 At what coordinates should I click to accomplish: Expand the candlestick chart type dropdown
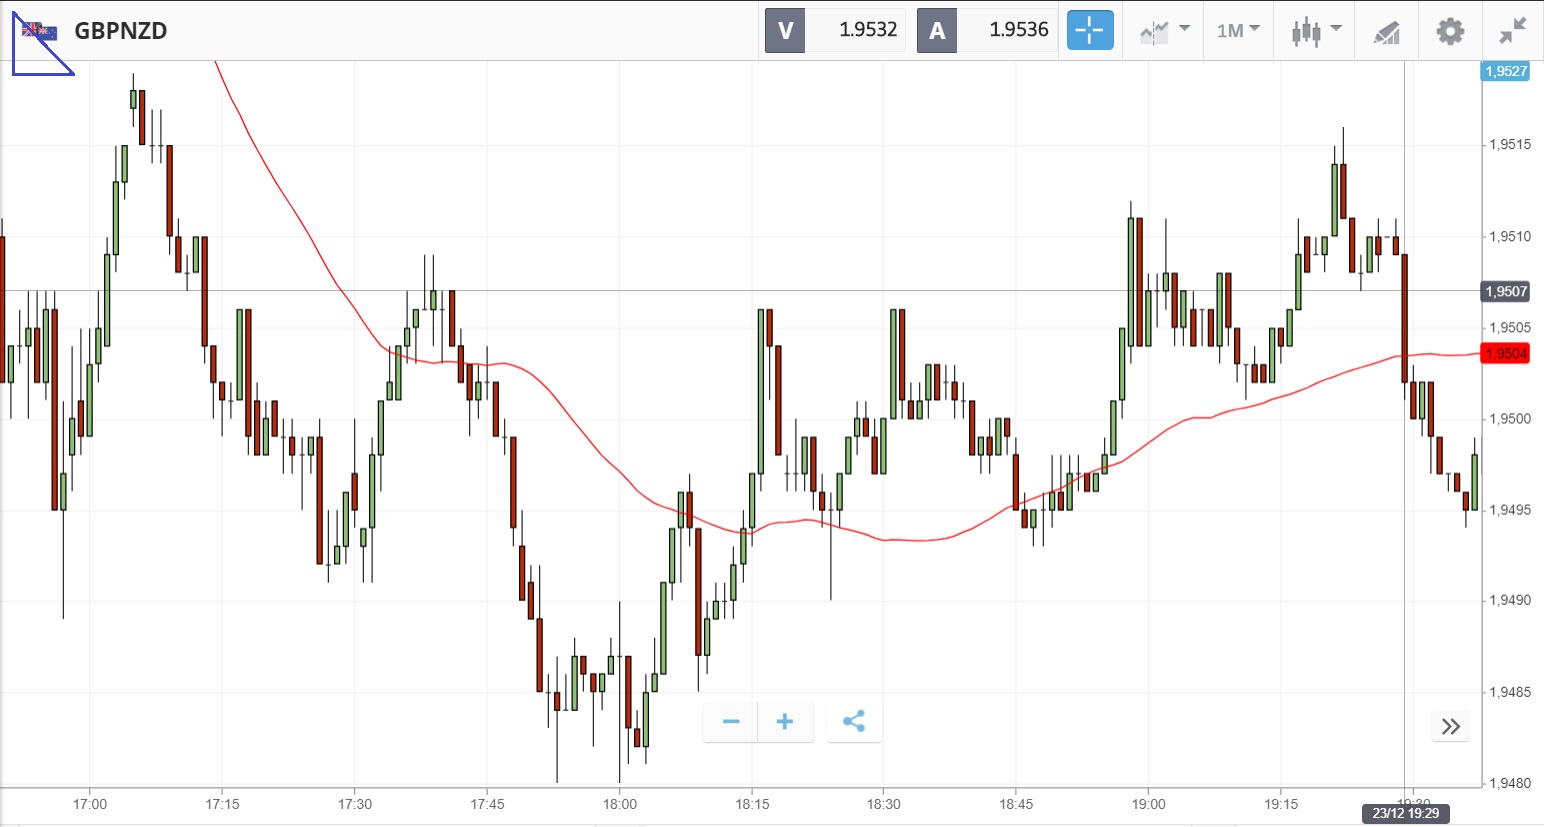point(1315,31)
